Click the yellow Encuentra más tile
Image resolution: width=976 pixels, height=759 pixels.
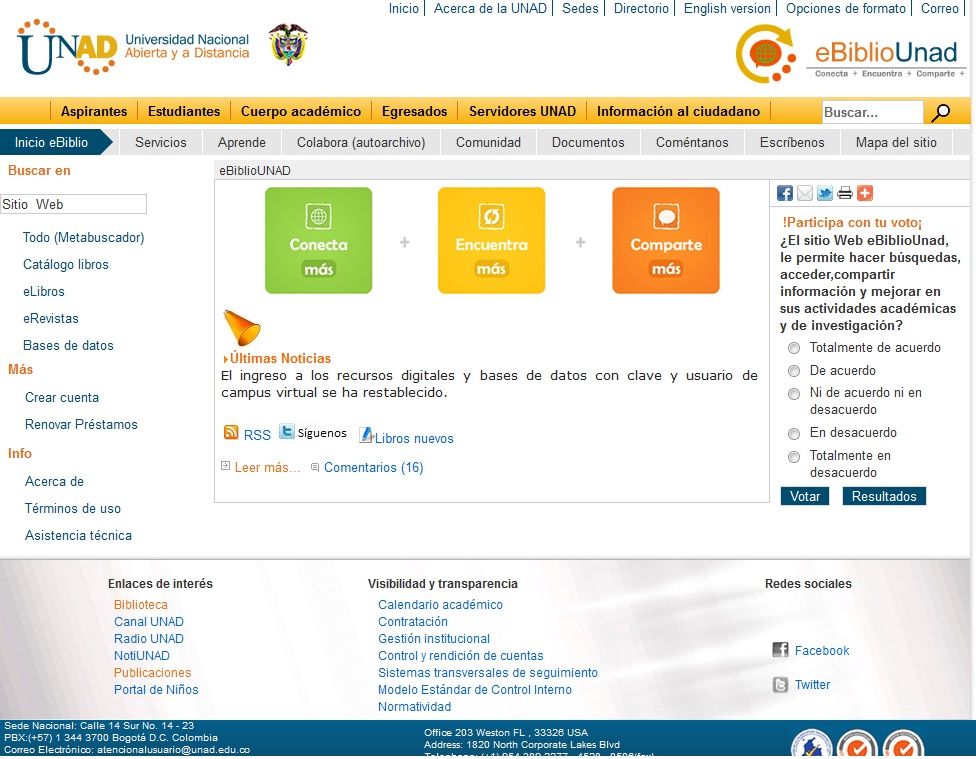pyautogui.click(x=491, y=240)
